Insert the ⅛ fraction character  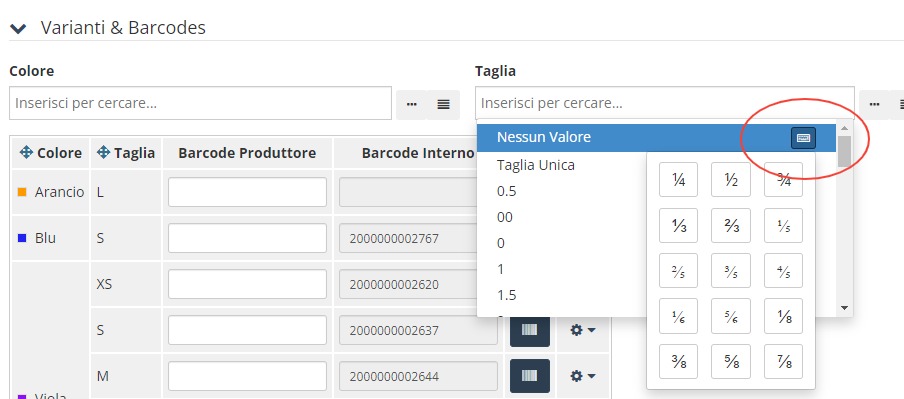[784, 316]
